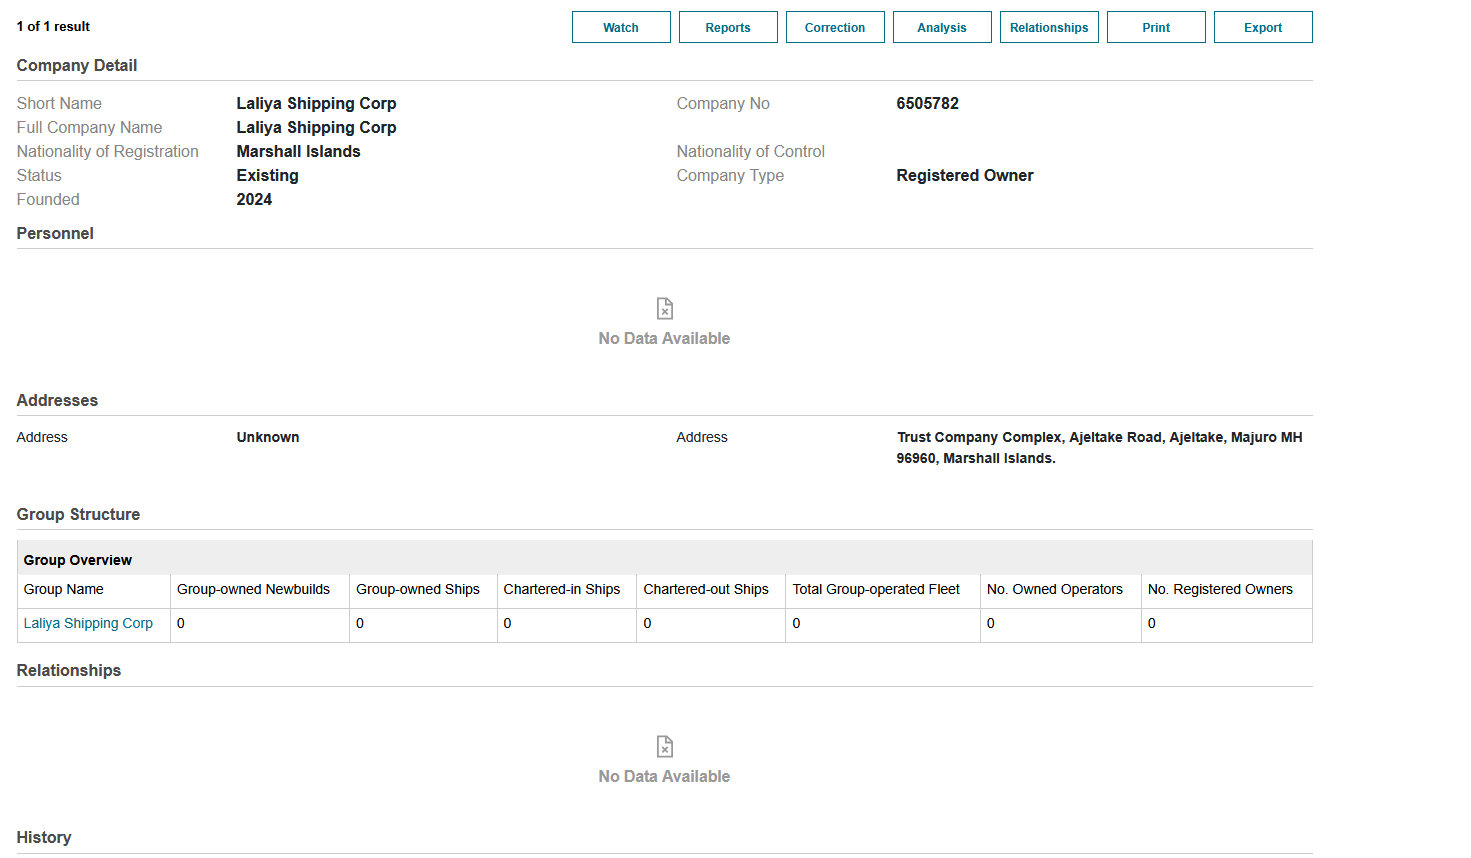1471x858 pixels.
Task: Select Marshall Islands registration value
Action: coord(298,151)
